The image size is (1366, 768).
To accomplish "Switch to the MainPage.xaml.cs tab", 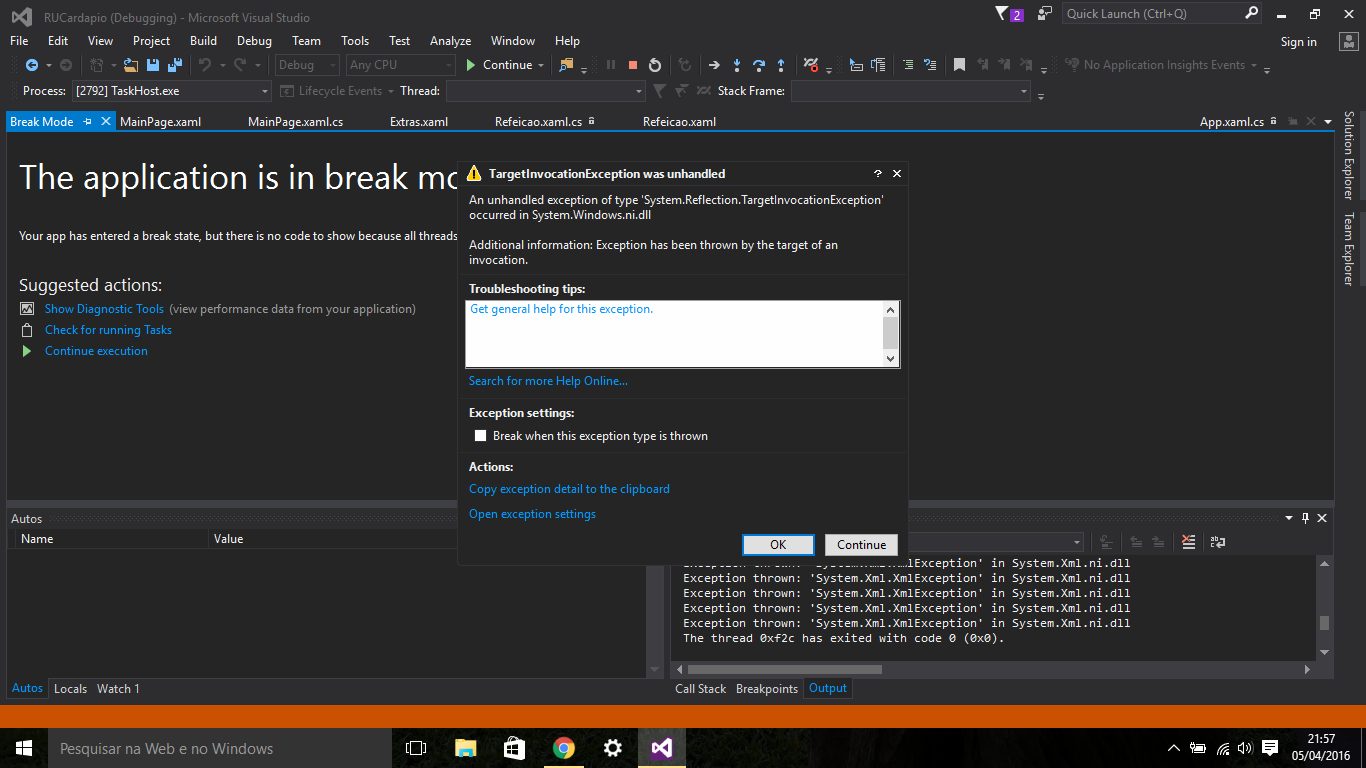I will pos(295,122).
